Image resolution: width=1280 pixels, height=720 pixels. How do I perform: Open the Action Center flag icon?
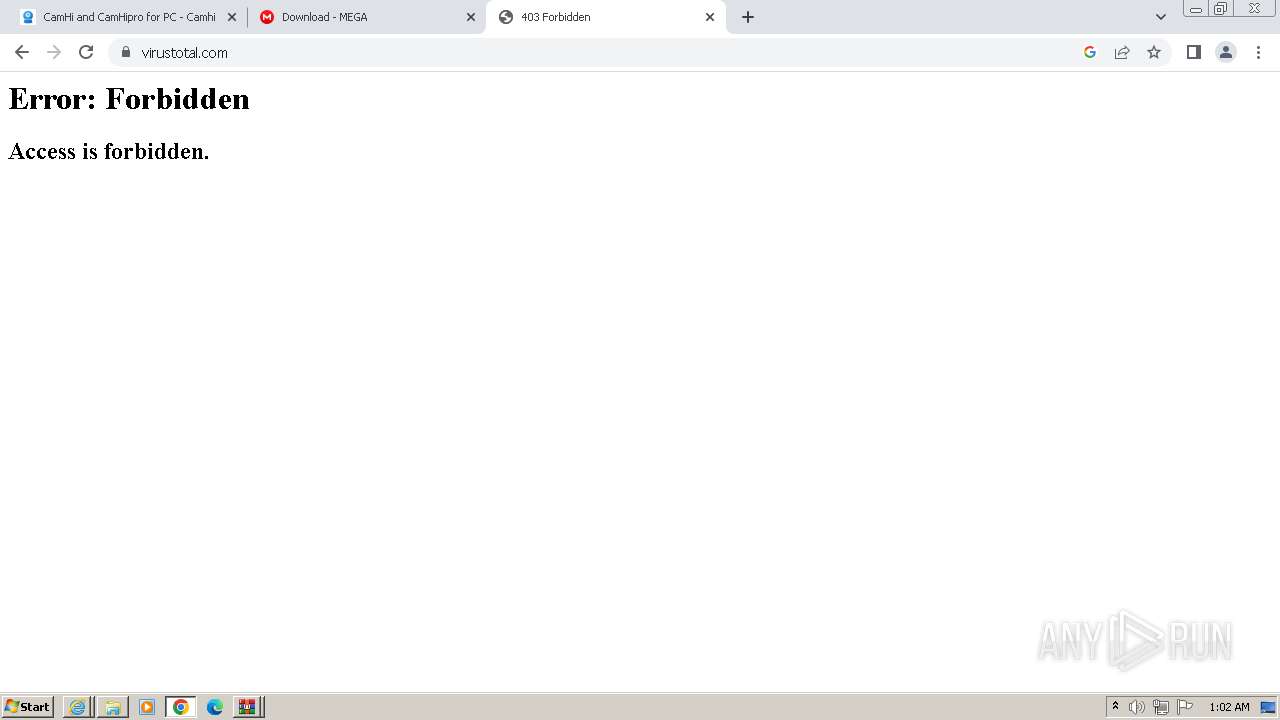pos(1185,707)
